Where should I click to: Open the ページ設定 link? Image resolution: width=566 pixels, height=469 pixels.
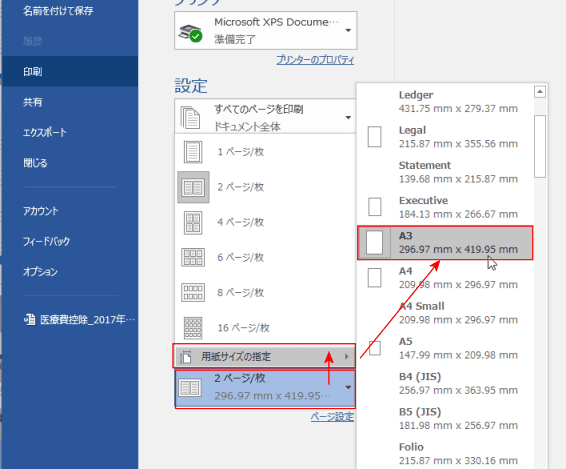pos(332,417)
